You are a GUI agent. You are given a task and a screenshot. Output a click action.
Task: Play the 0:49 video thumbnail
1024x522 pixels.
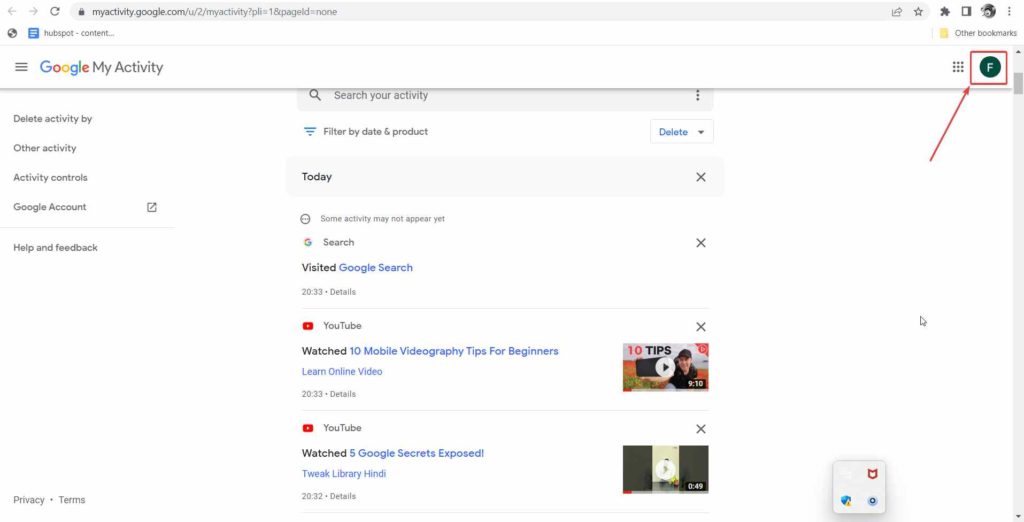point(665,469)
